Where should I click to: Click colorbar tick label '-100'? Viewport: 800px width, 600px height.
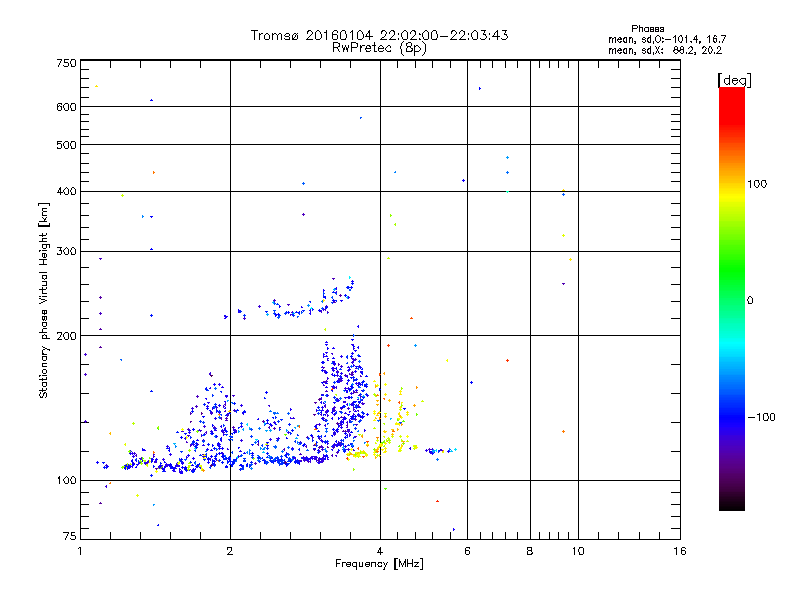[x=761, y=417]
